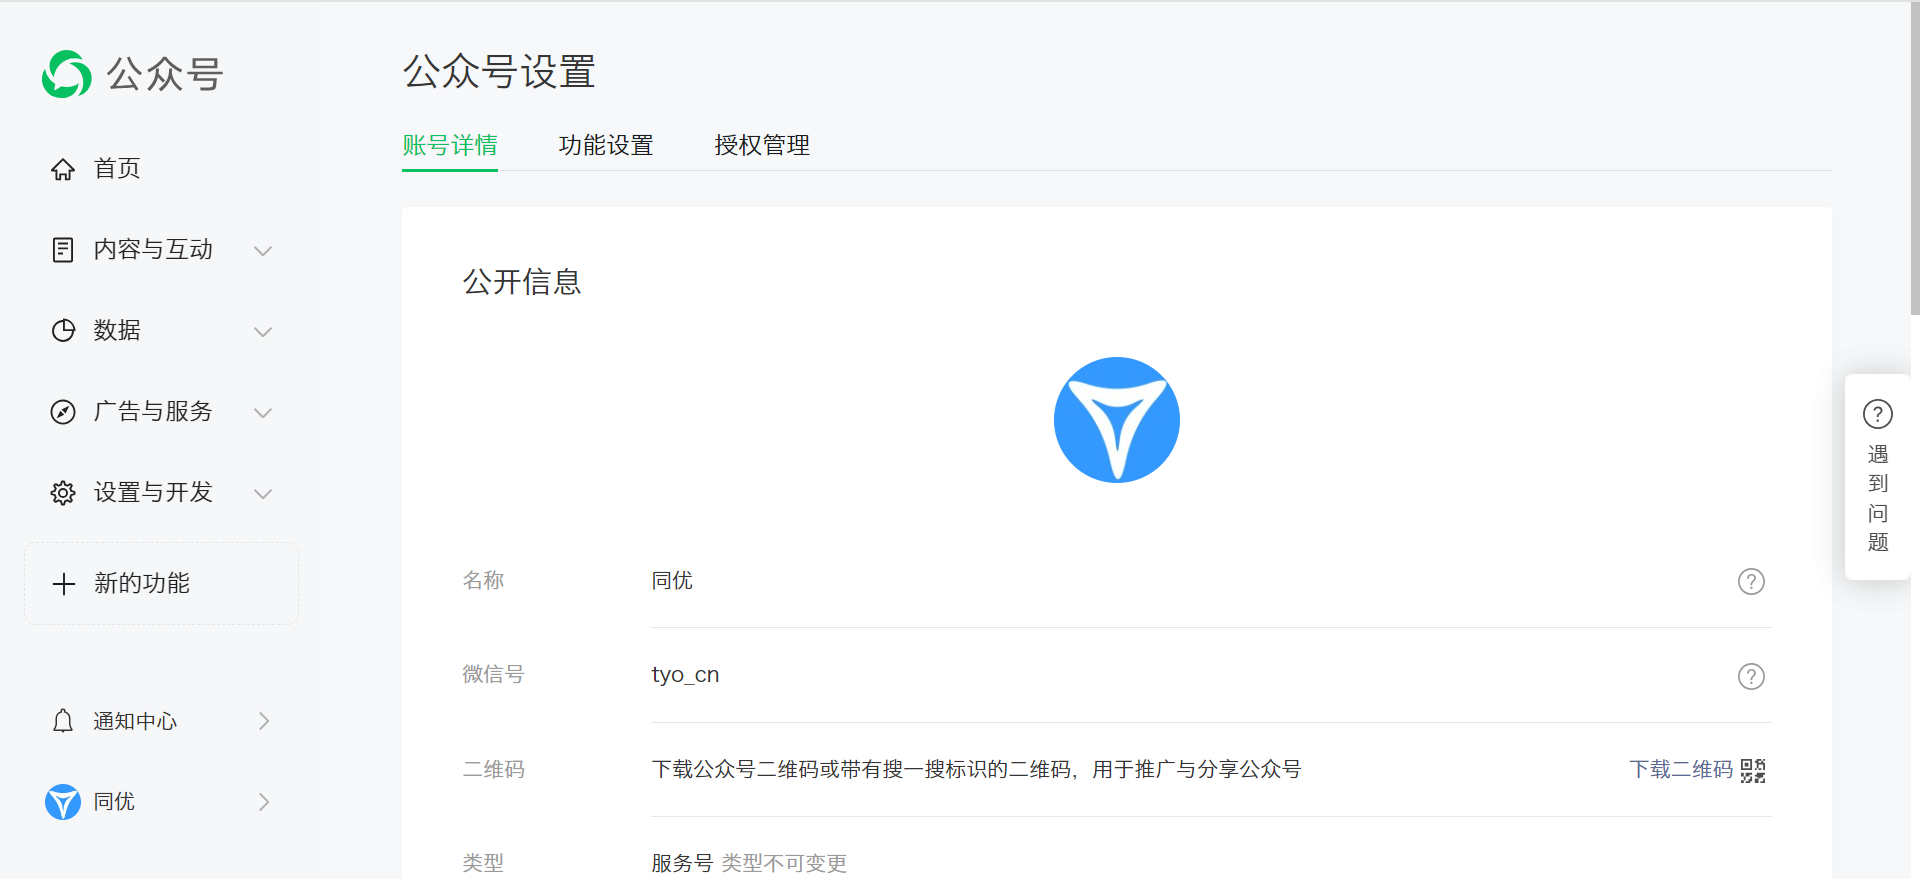The image size is (1920, 879).
Task: Click the help icon in 微信号 row
Action: pos(1751,676)
